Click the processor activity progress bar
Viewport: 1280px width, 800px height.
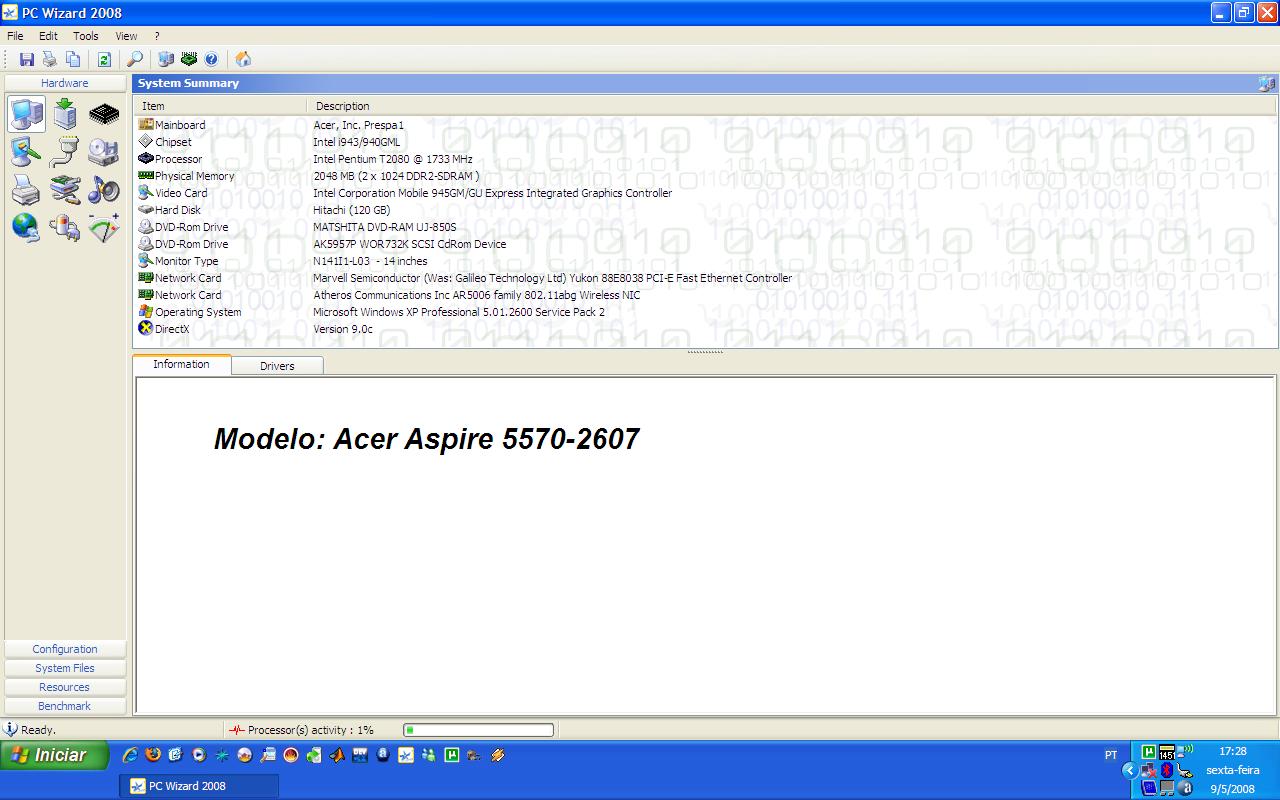[478, 730]
